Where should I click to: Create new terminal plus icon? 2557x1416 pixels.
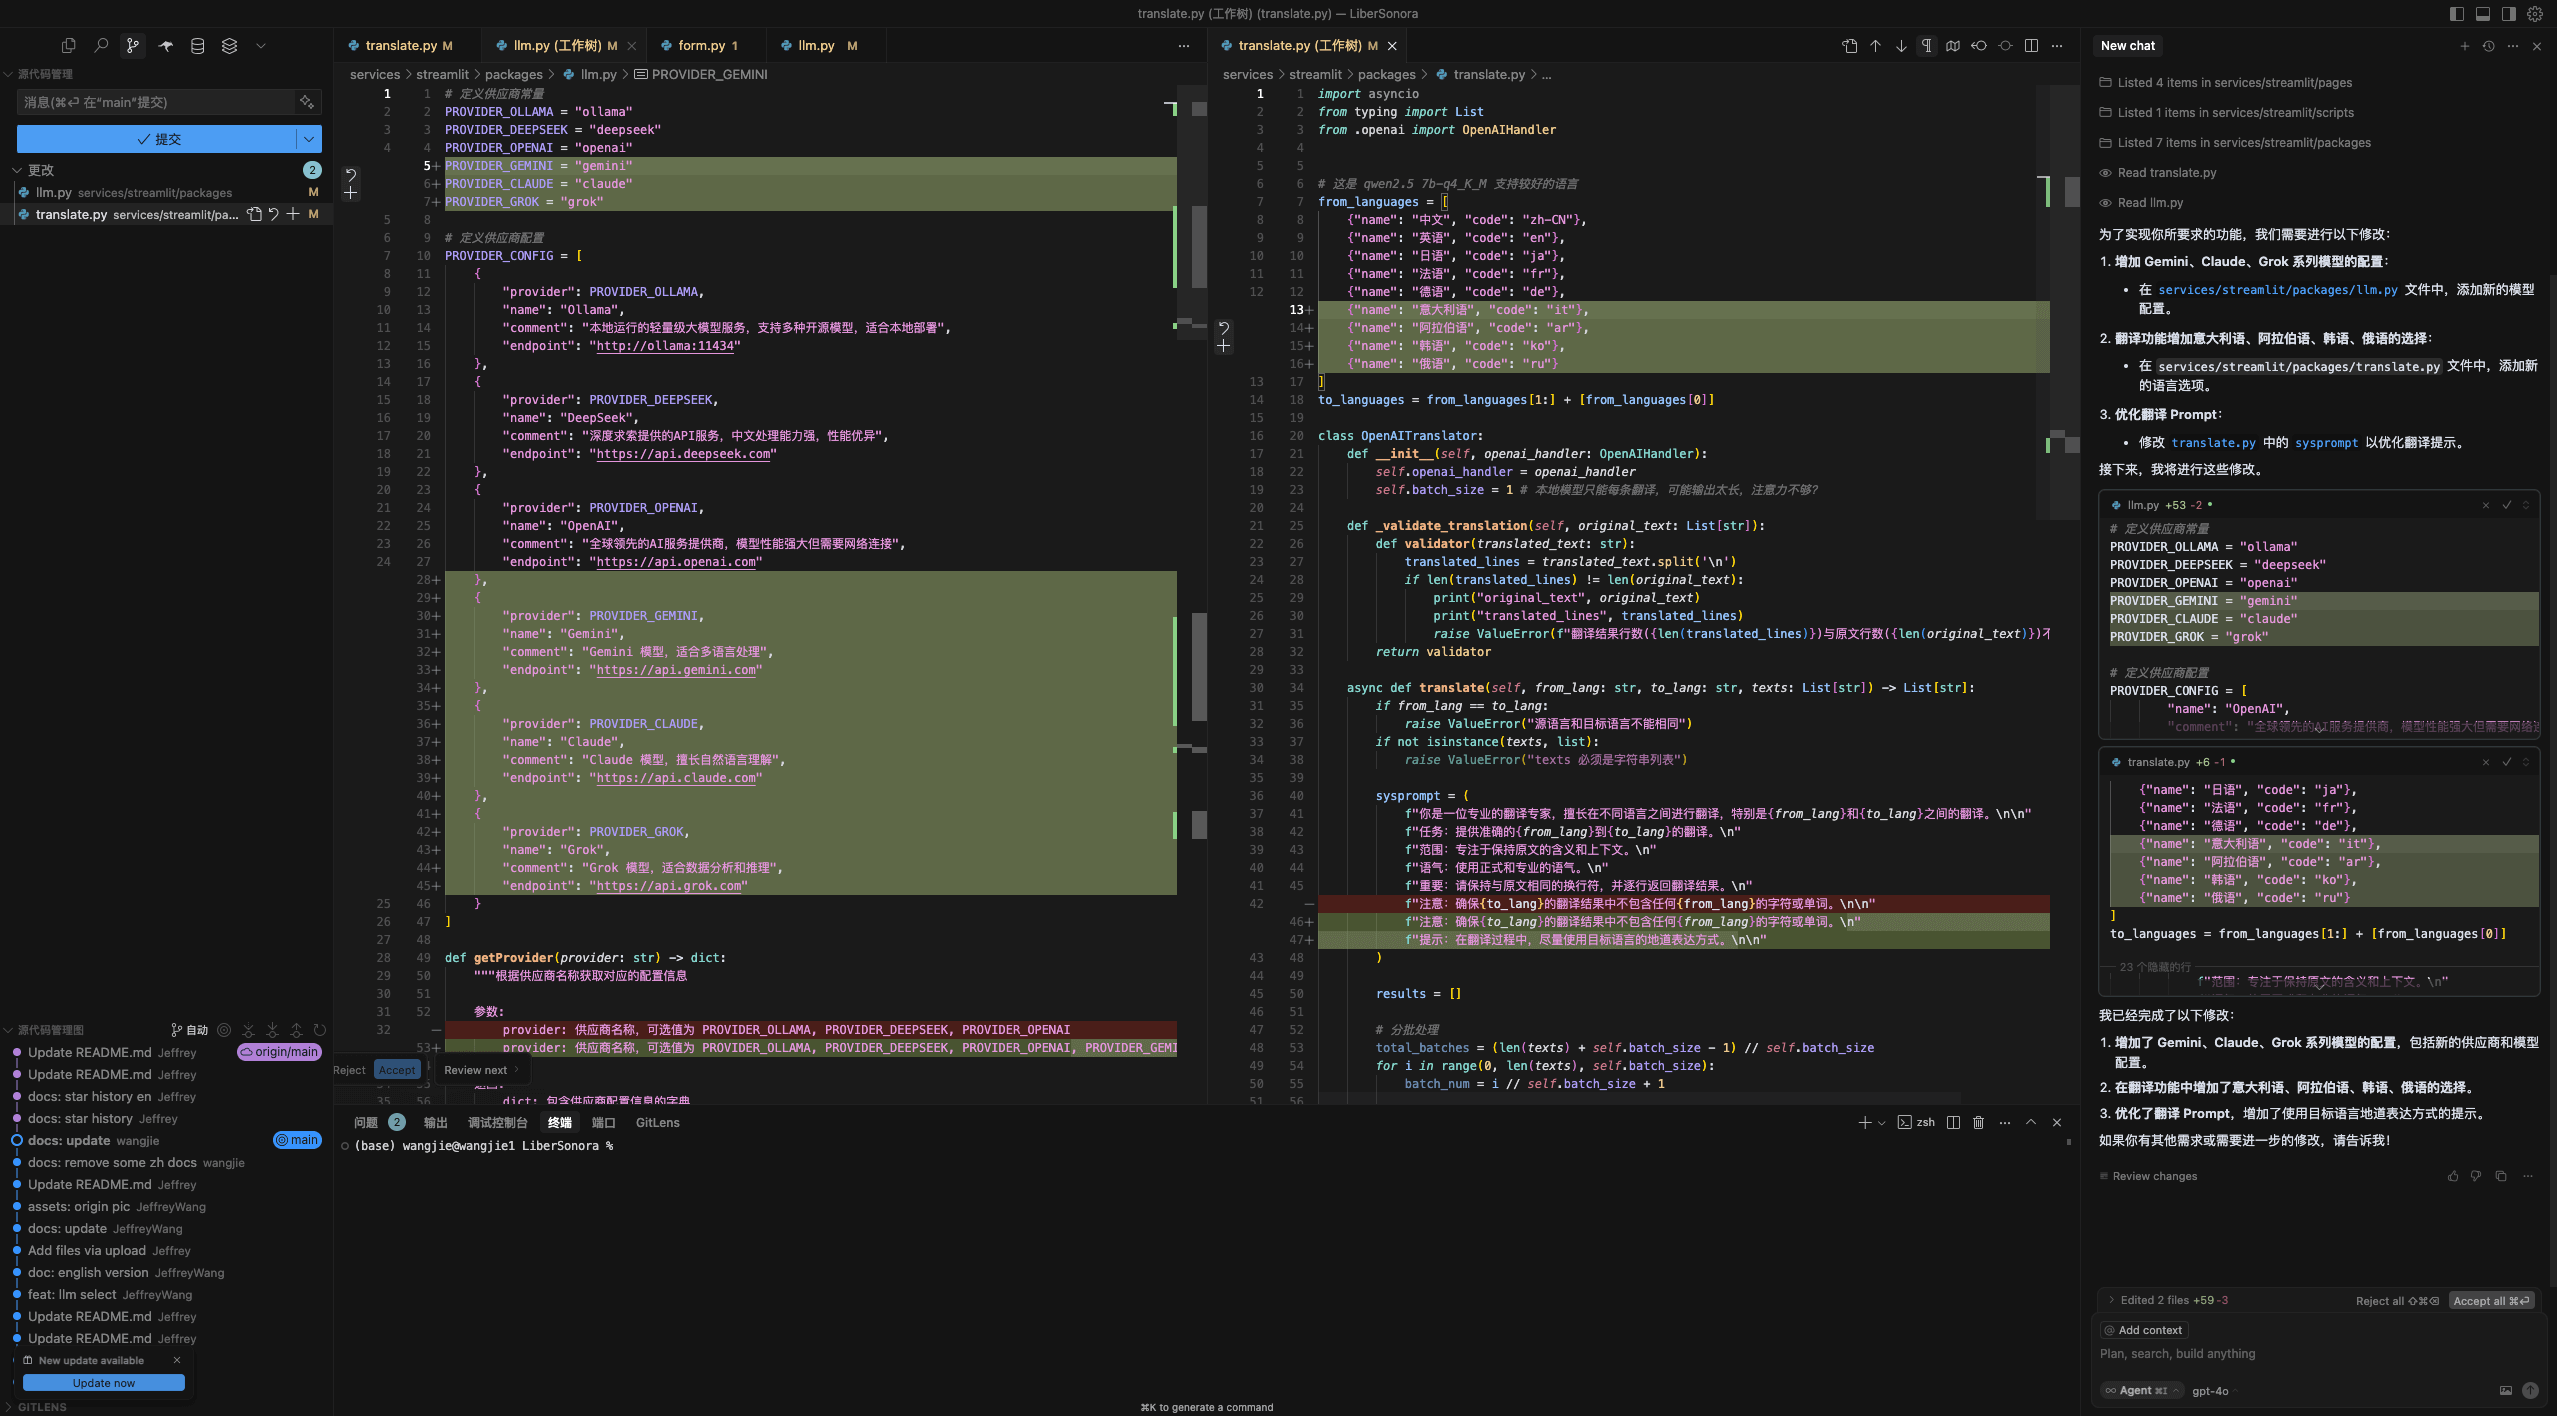(1864, 1122)
